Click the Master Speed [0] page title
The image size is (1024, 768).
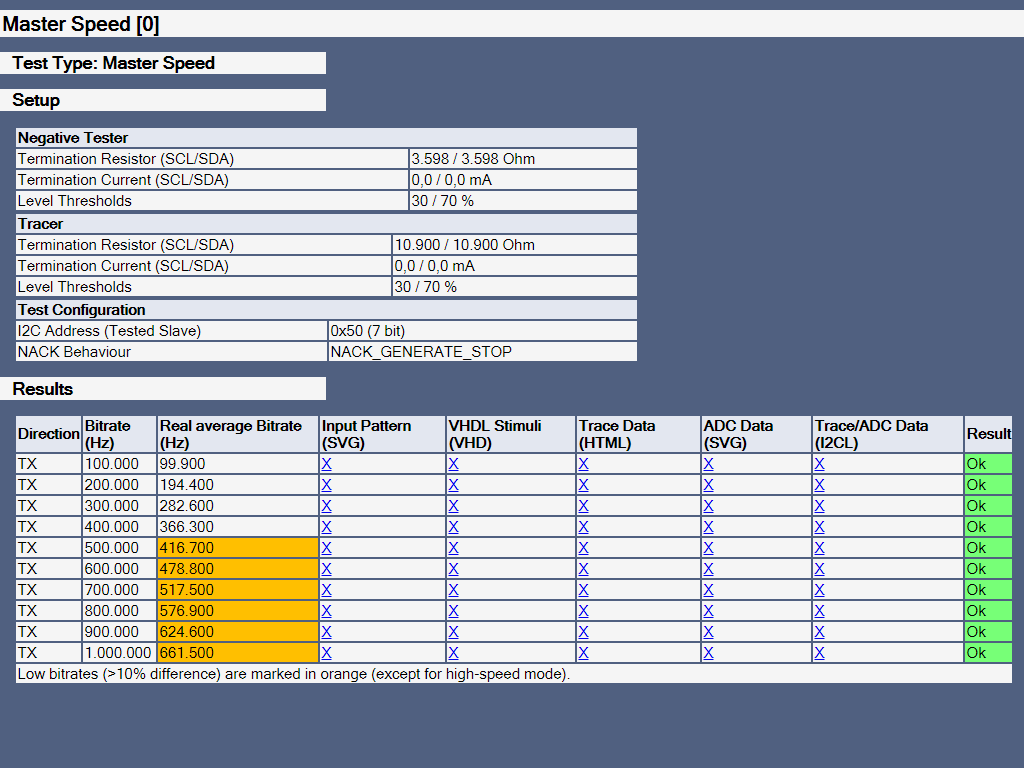click(x=81, y=24)
